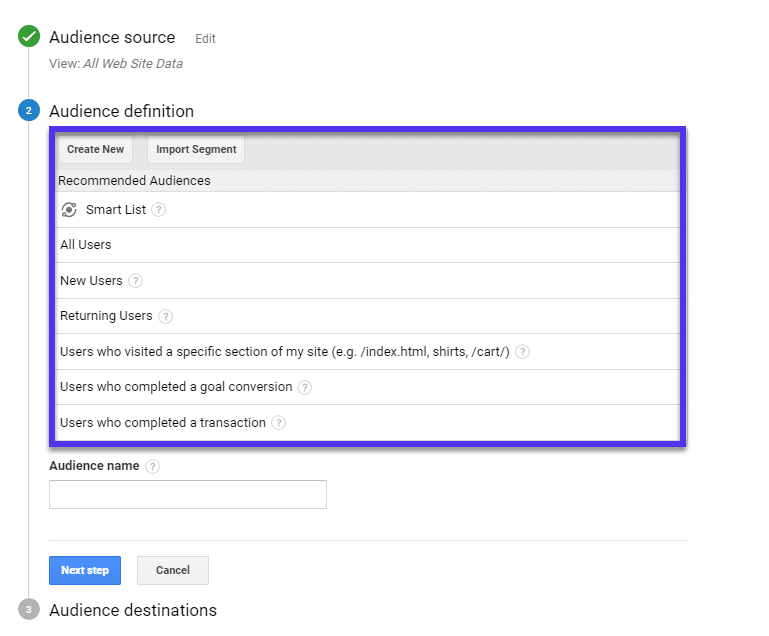Image resolution: width=769 pixels, height=636 pixels.
Task: Click the Smart List icon
Action: pyautogui.click(x=69, y=210)
